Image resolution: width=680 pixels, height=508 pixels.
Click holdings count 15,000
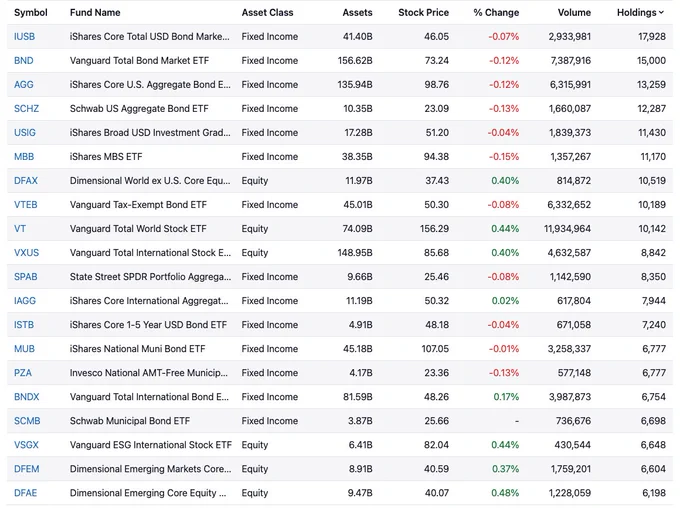(x=651, y=61)
